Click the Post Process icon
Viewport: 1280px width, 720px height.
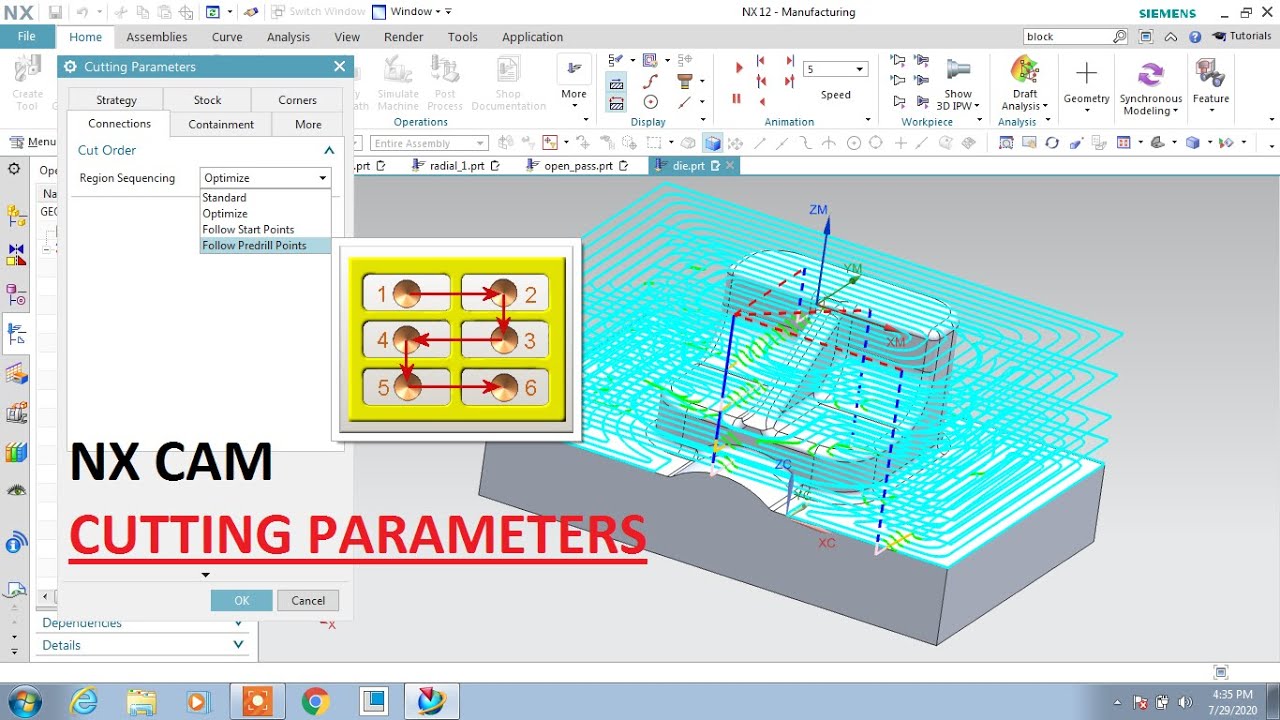(x=445, y=84)
